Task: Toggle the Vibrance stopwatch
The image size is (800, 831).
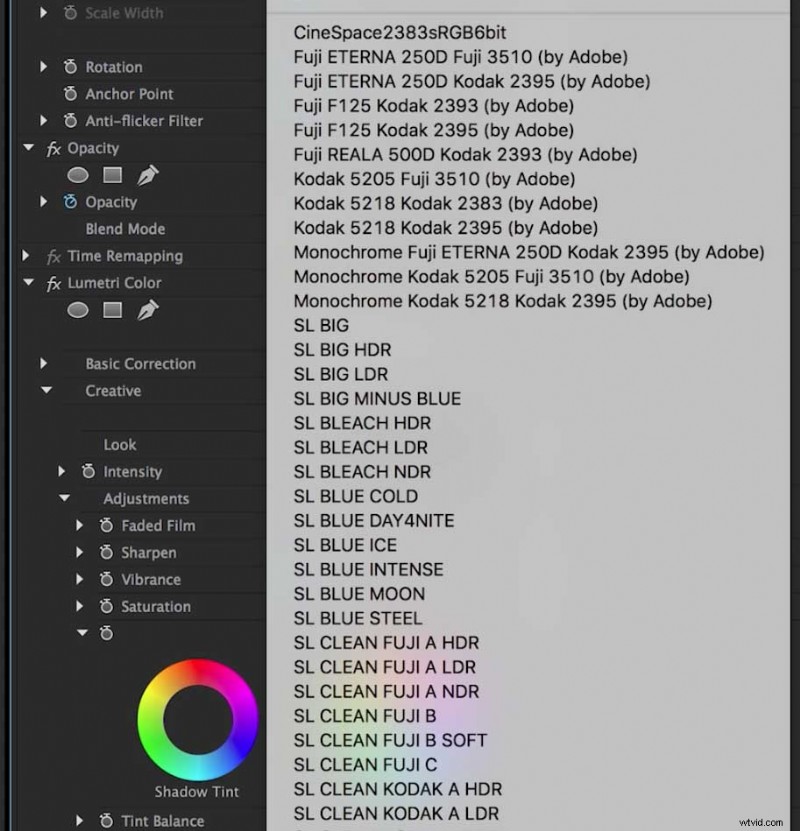Action: (108, 579)
